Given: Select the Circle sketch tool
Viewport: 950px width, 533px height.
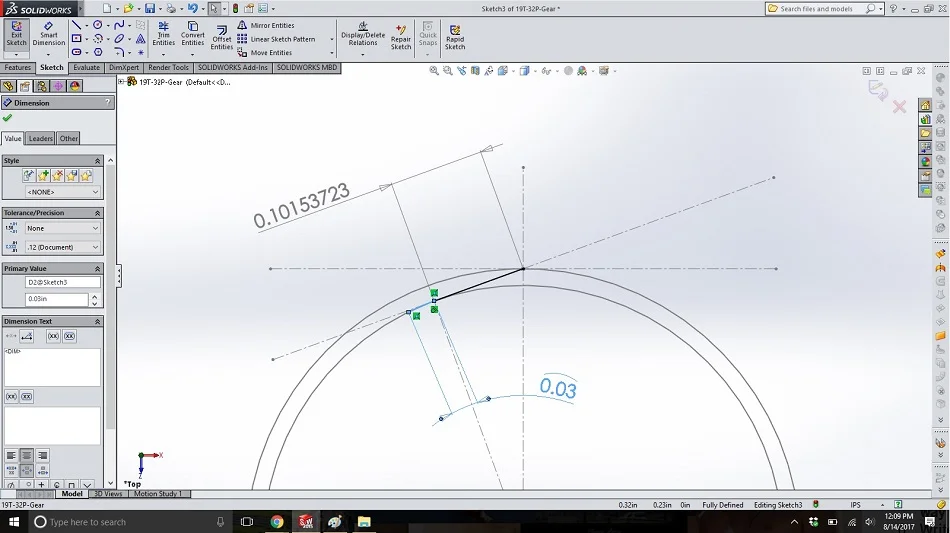Looking at the screenshot, I should [x=98, y=25].
